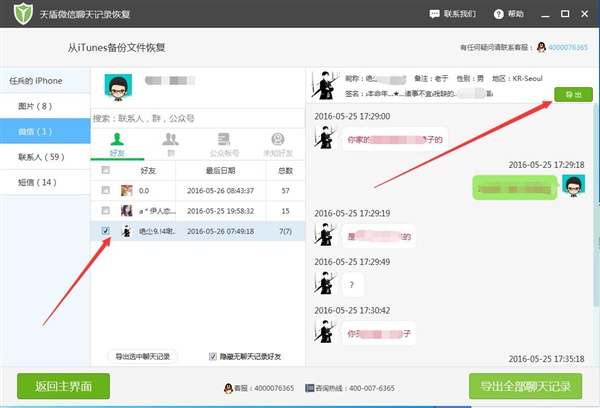Image resolution: width=600 pixels, height=408 pixels.
Task: Click 导出选中聊天记录 button
Action: [x=143, y=356]
